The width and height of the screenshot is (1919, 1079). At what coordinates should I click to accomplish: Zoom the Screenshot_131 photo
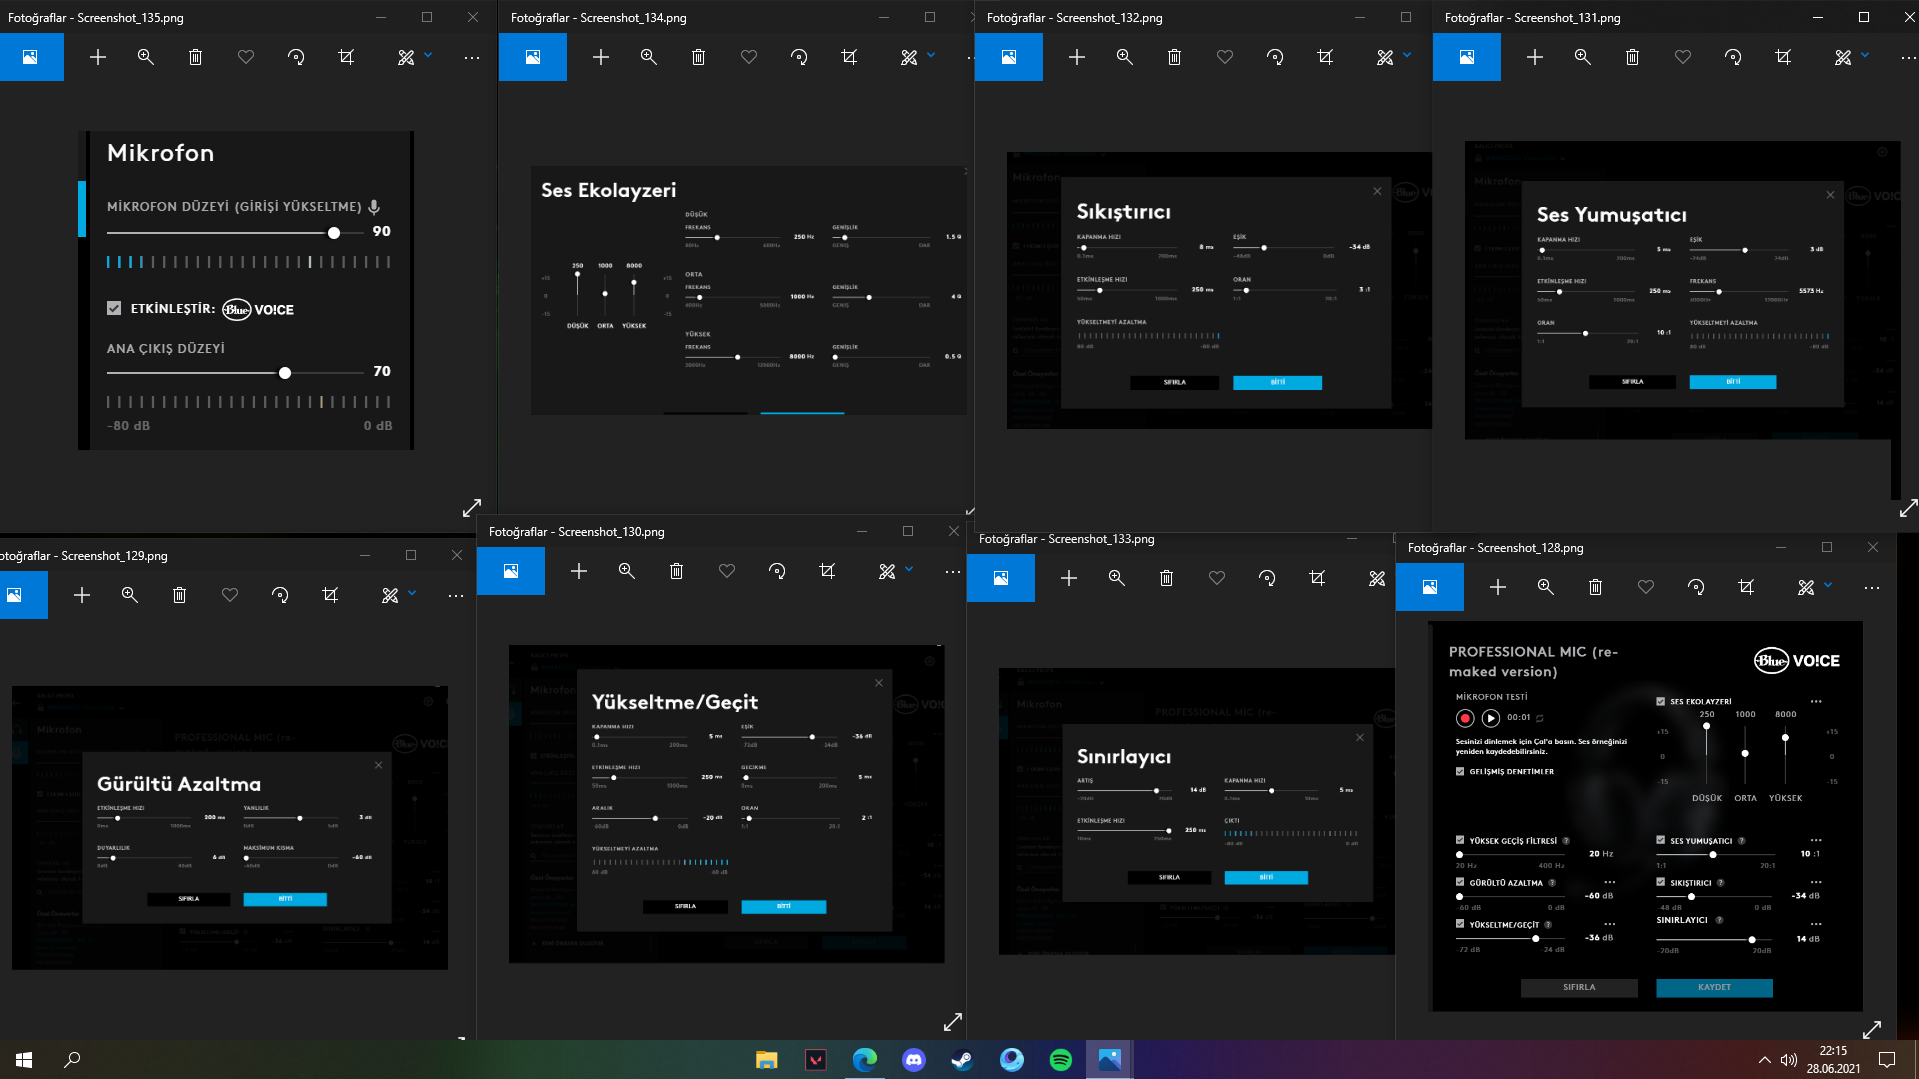pos(1583,57)
